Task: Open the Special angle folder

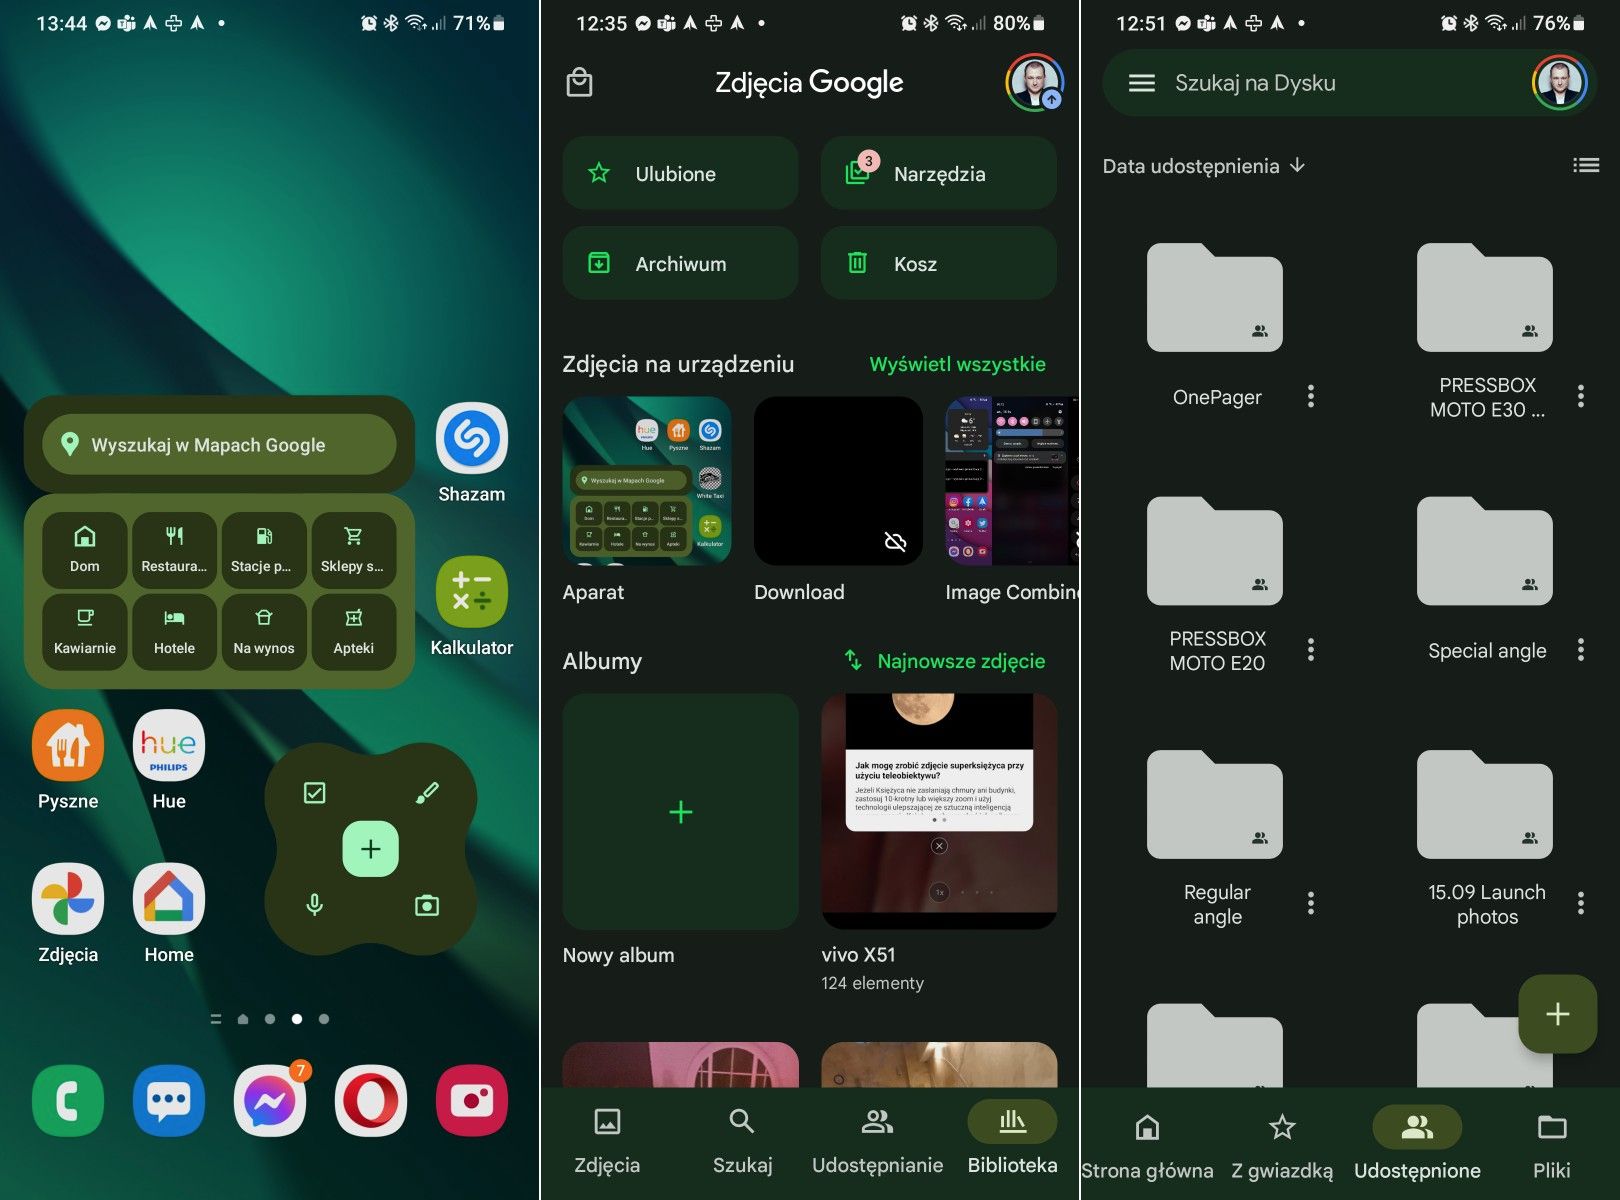Action: coord(1485,551)
